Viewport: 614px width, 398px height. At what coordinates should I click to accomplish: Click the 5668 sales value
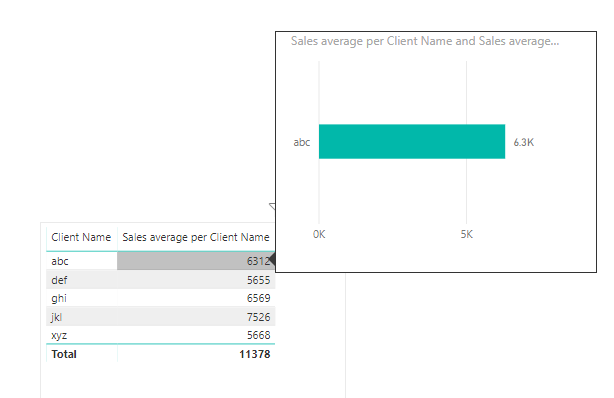[258, 335]
